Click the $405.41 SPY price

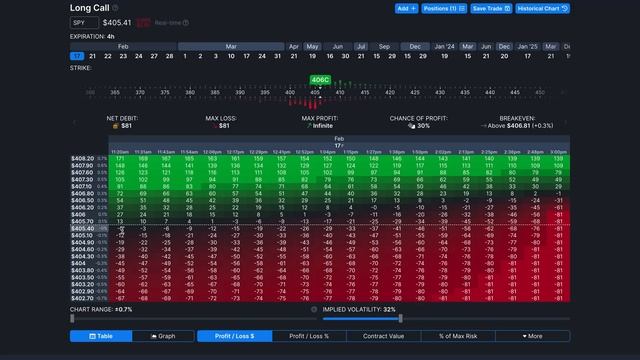coord(117,23)
